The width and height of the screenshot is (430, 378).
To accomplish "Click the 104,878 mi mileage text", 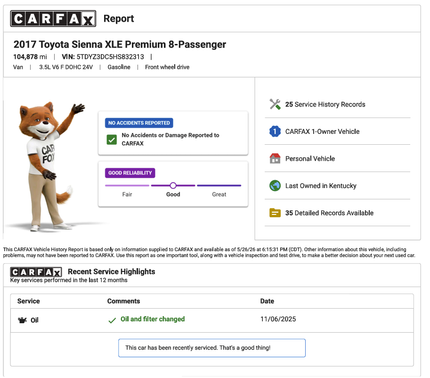I will coord(30,57).
